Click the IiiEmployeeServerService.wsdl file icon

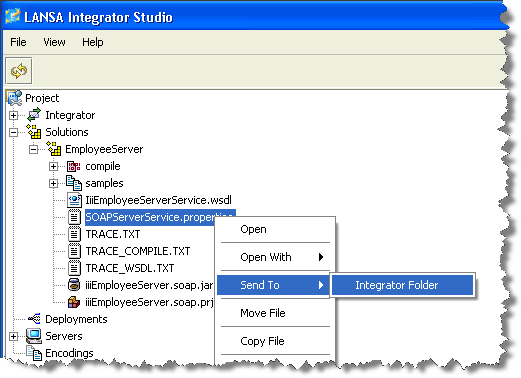click(x=74, y=200)
